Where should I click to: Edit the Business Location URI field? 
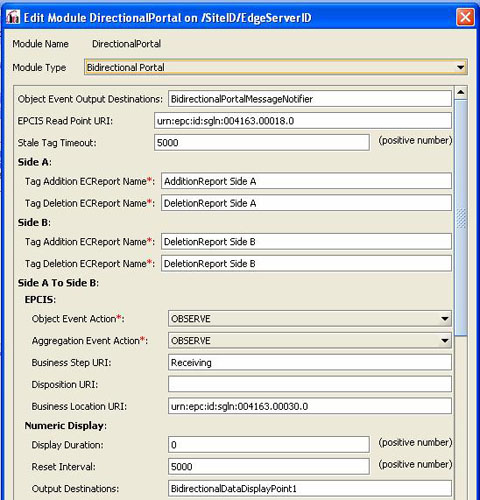tap(310, 406)
